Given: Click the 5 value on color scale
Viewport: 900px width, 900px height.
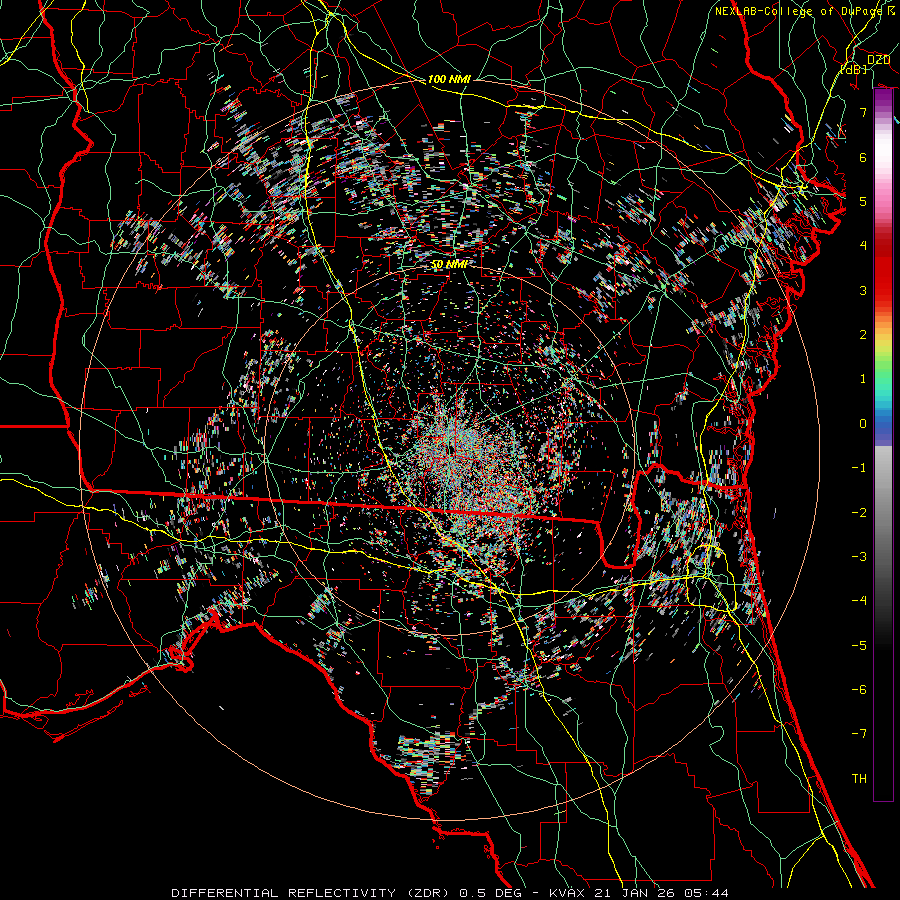Looking at the screenshot, I should click(x=863, y=201).
